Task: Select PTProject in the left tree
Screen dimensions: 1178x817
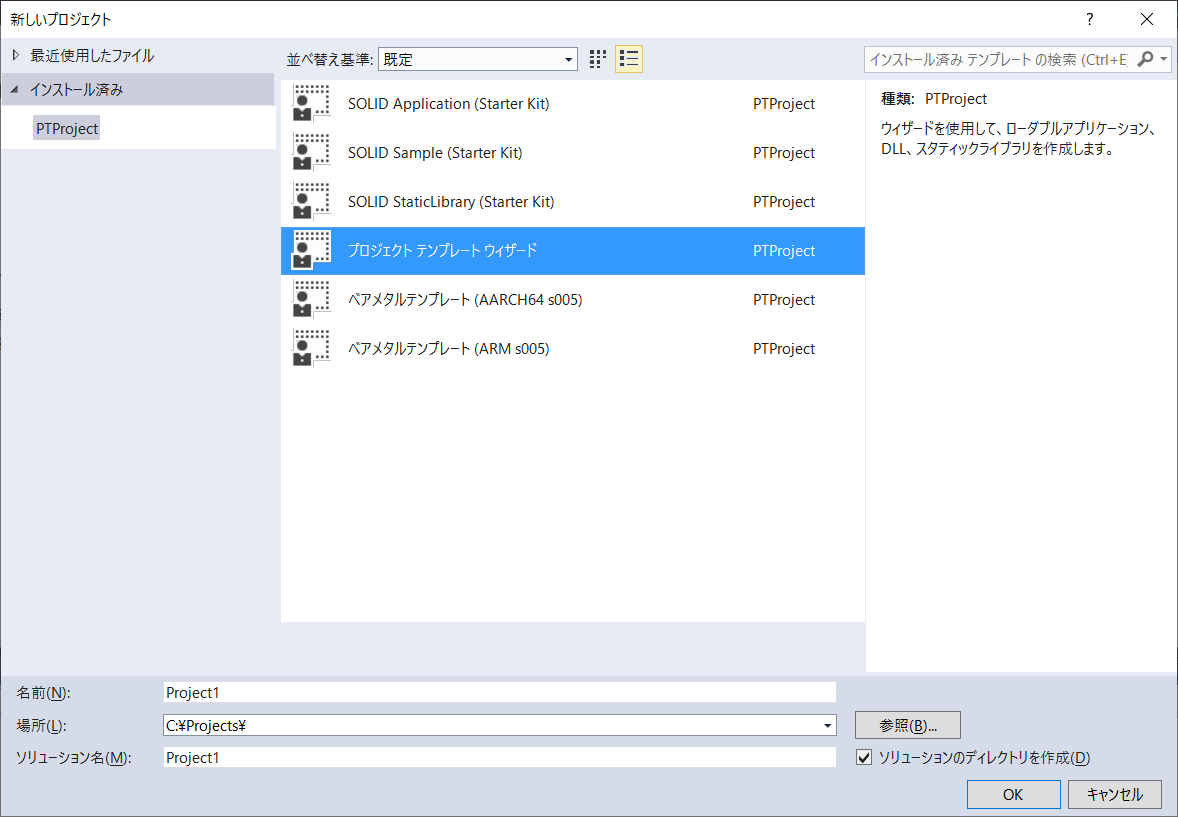Action: [67, 129]
